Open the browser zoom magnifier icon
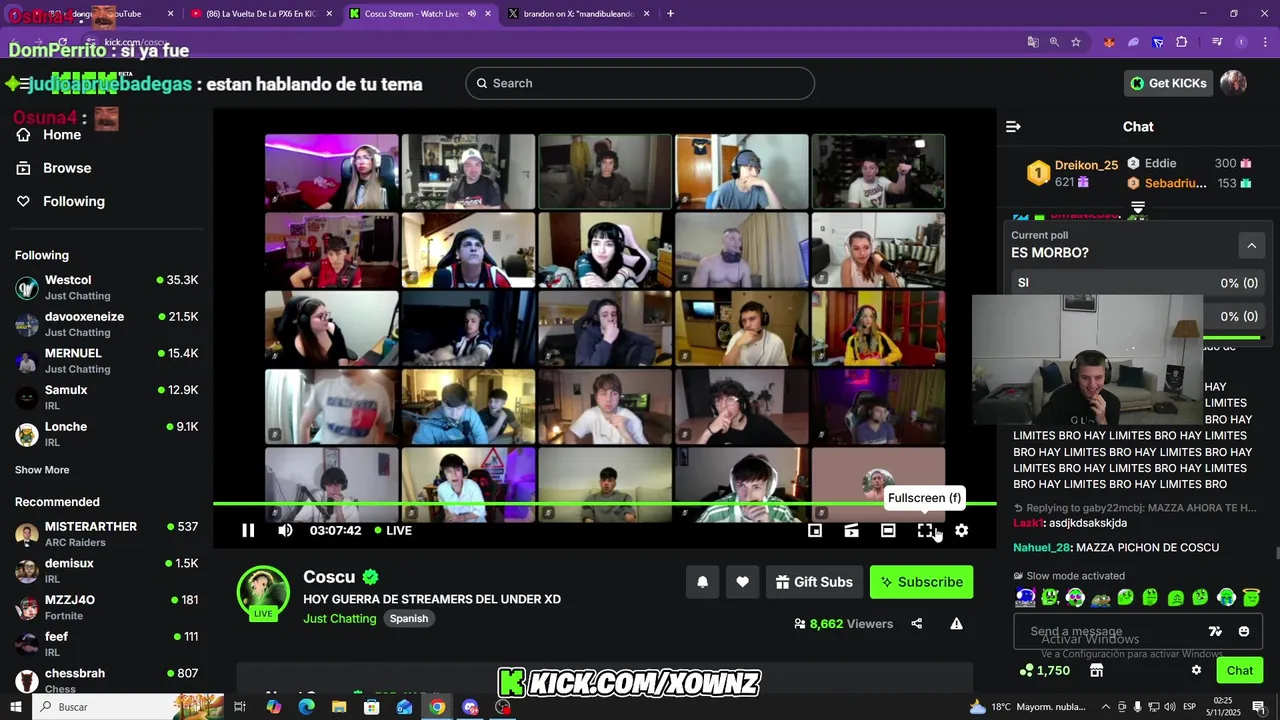 pos(1054,42)
